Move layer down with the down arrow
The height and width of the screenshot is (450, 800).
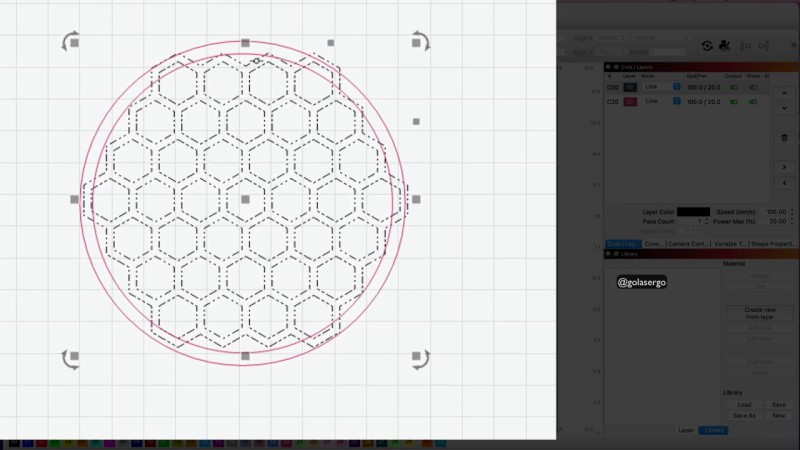(784, 108)
